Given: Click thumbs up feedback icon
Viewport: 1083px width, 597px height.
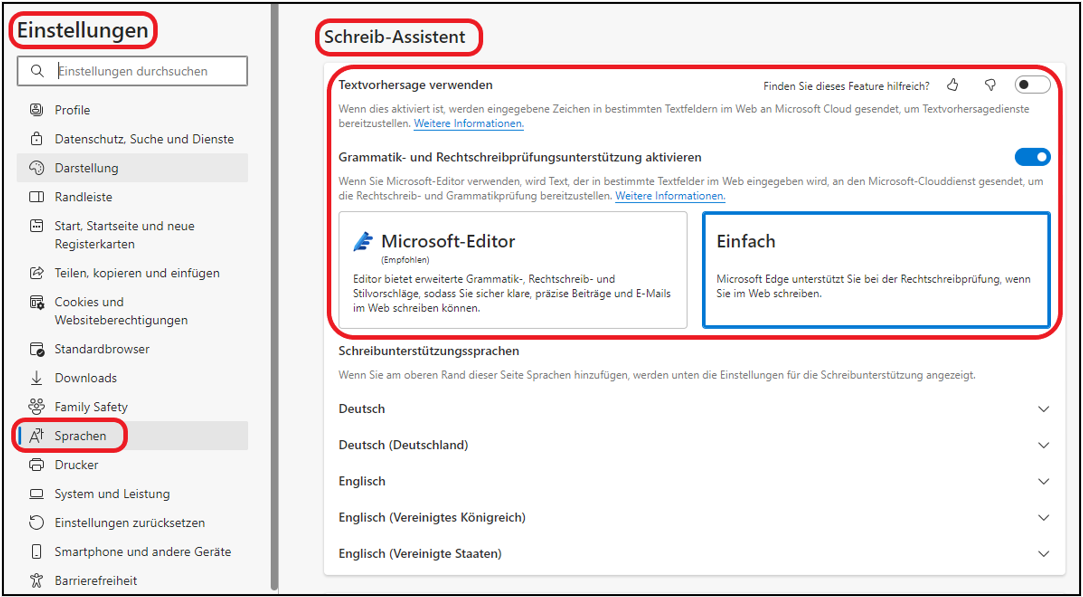Looking at the screenshot, I should point(953,86).
